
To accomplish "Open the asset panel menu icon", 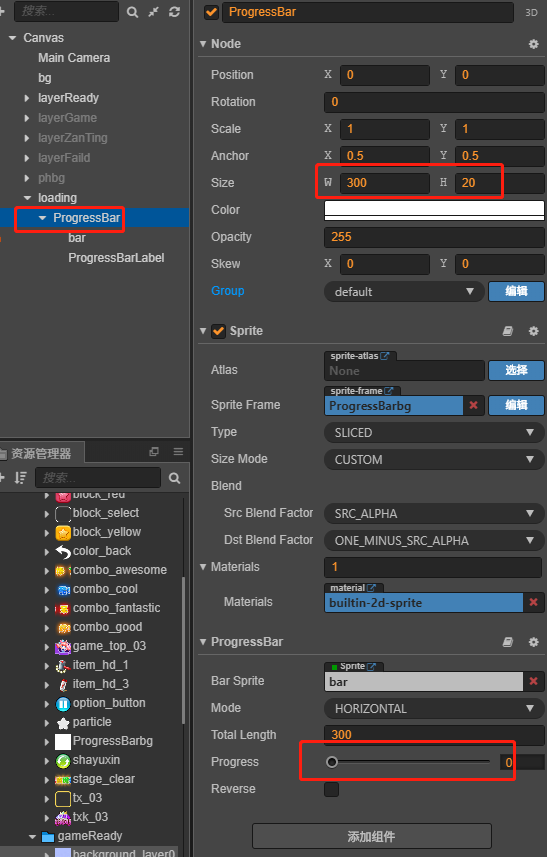I will click(x=178, y=451).
